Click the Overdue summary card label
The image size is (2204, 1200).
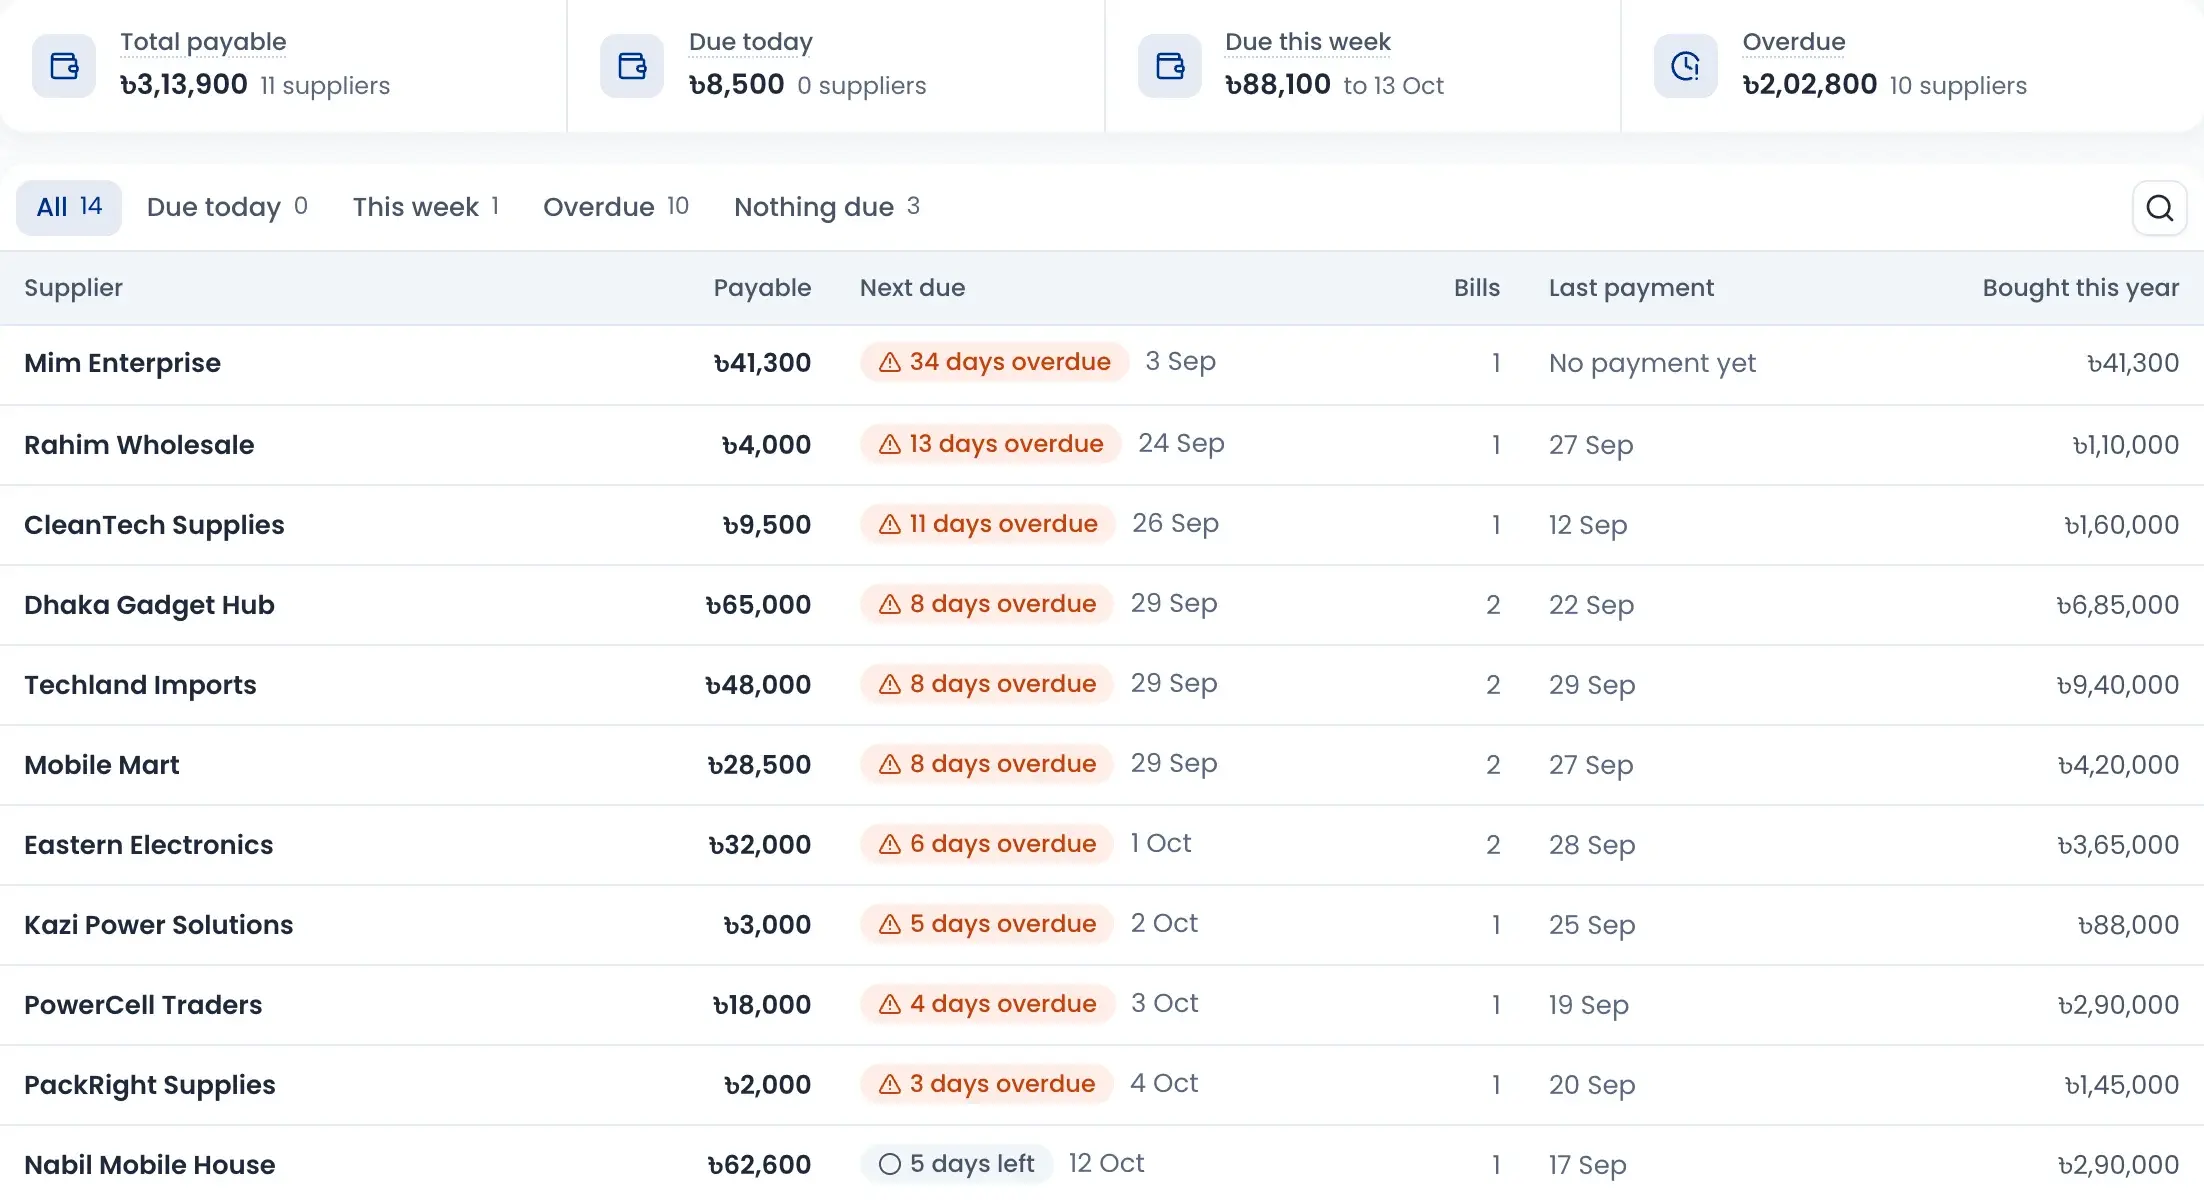click(x=1794, y=42)
